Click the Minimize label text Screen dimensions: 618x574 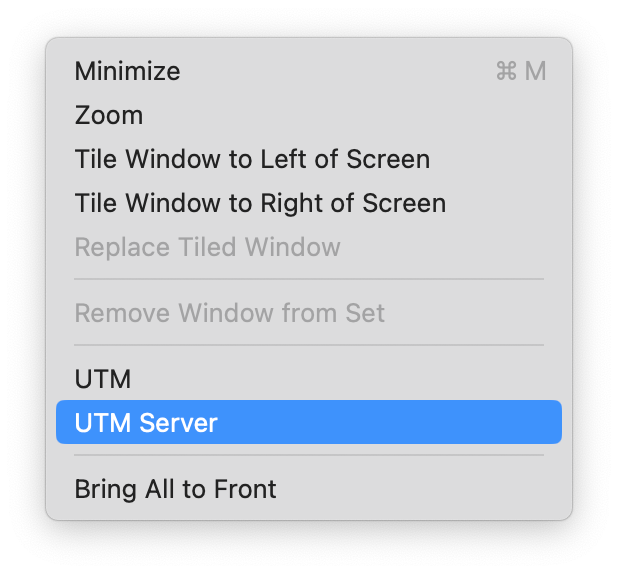(127, 72)
